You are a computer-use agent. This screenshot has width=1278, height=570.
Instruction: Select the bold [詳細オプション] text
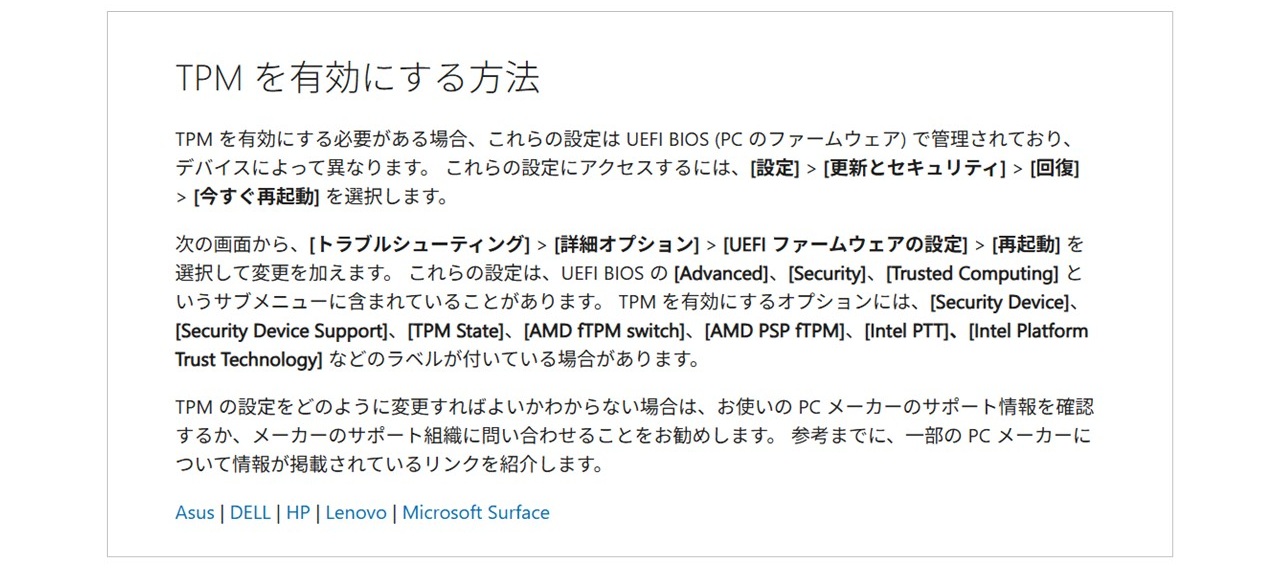coord(626,244)
